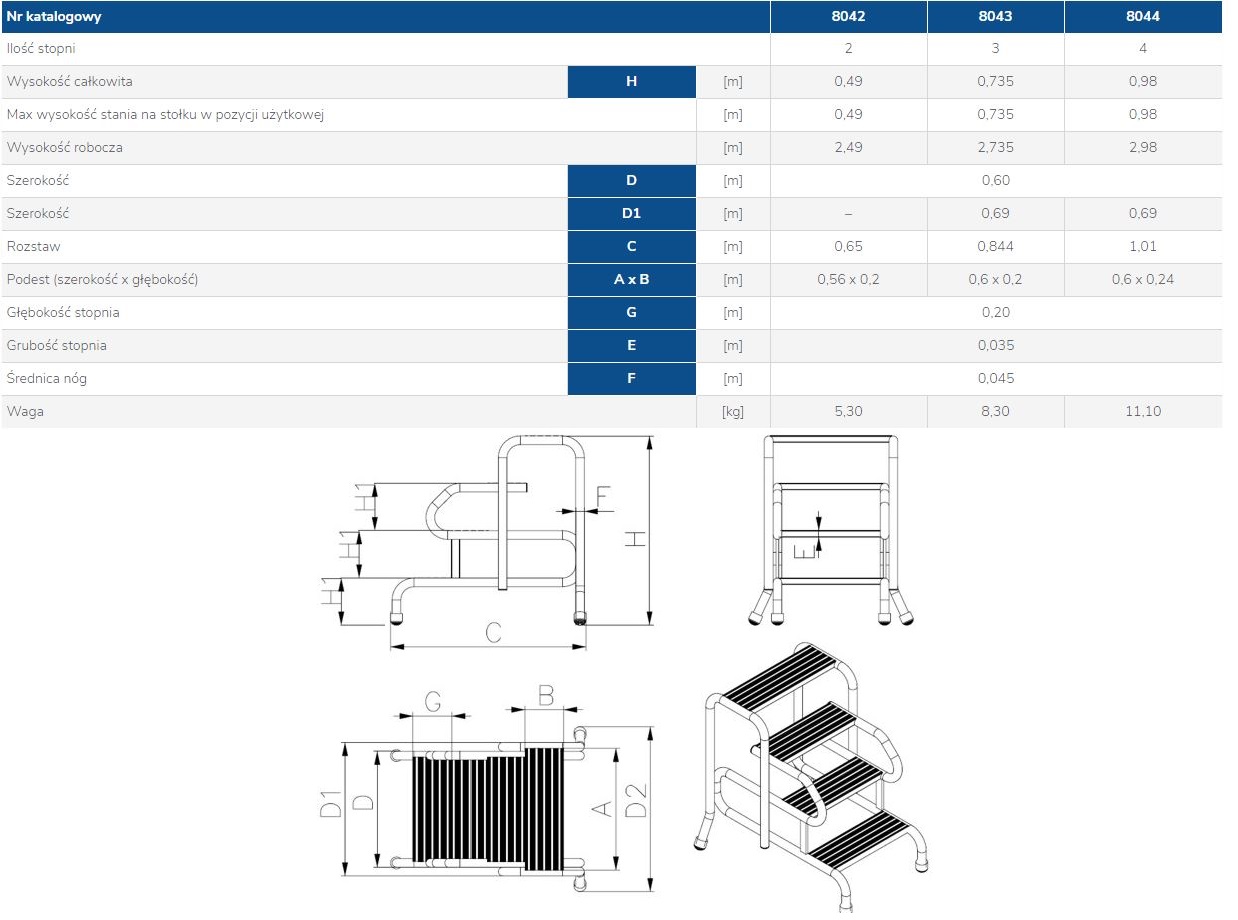The height and width of the screenshot is (920, 1238).
Task: Click the 11,10 weight value
Action: point(1142,412)
